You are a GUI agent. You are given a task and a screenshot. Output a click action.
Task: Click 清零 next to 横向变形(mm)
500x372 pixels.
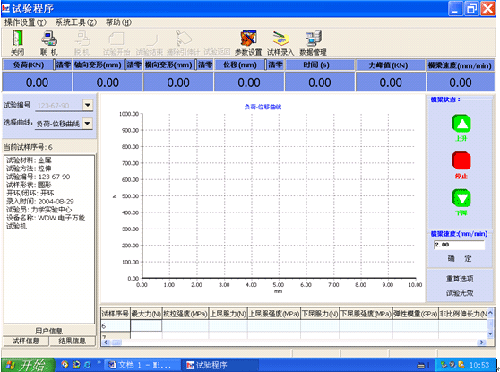pyautogui.click(x=204, y=65)
